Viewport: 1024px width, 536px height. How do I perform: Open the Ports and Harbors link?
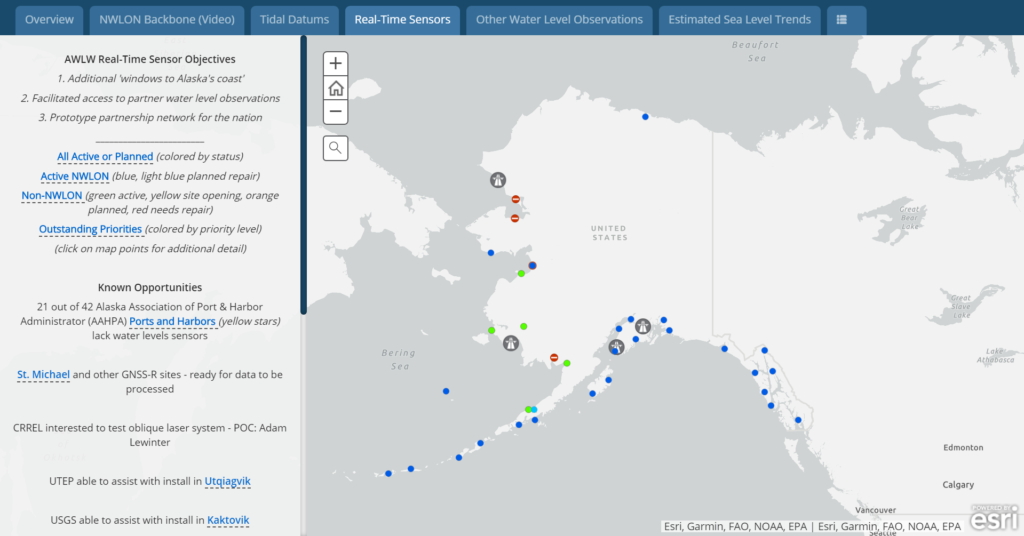[172, 321]
